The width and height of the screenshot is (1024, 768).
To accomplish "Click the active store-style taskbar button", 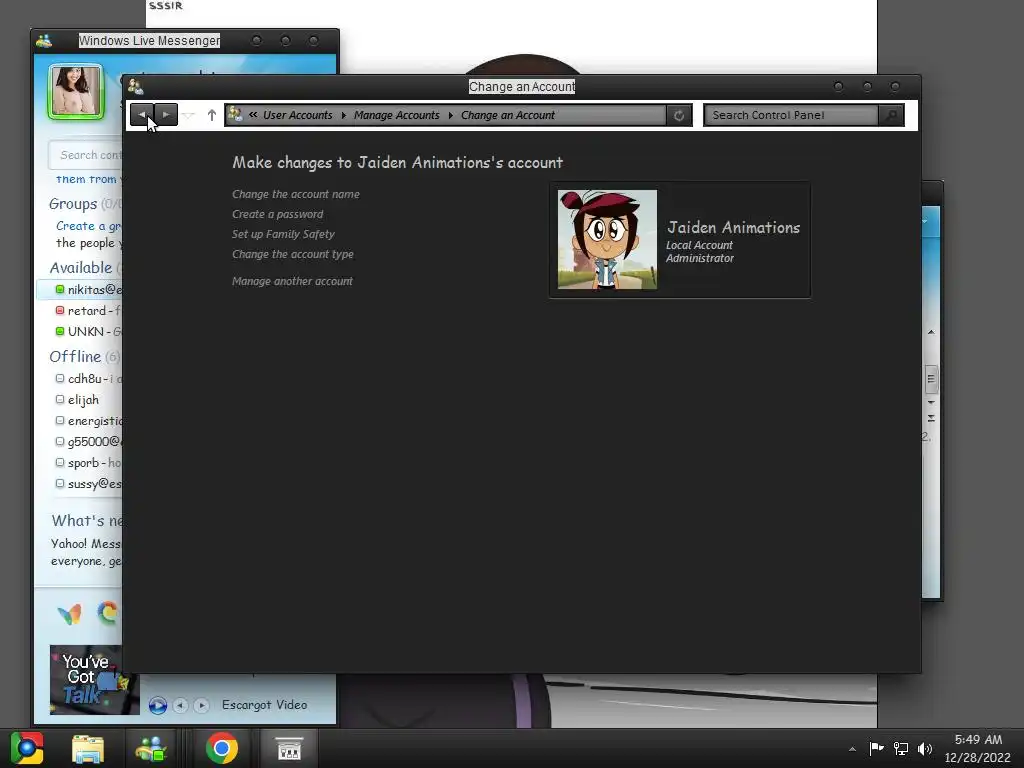I will pos(289,748).
